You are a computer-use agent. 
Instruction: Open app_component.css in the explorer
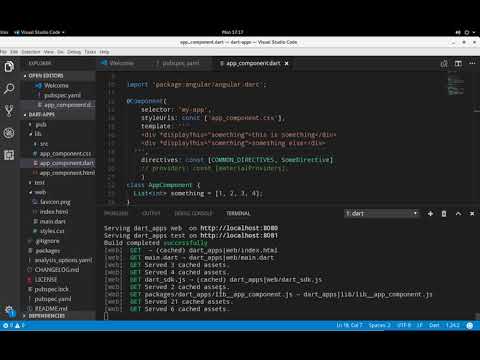pyautogui.click(x=65, y=154)
